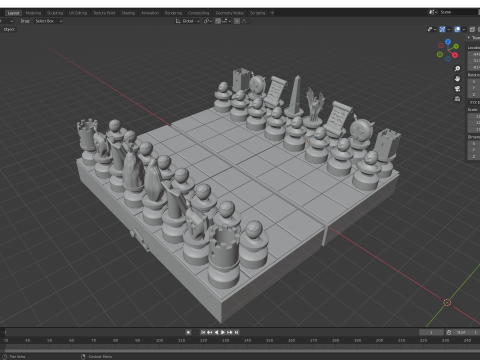Image resolution: width=480 pixels, height=360 pixels.
Task: Click the Rotation X value field
Action: 474,82
